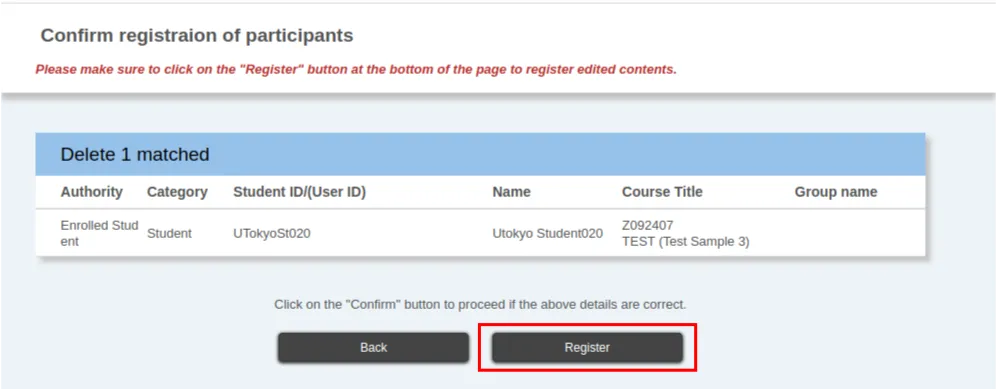Select the Authority column header
997x389 pixels.
(x=92, y=192)
